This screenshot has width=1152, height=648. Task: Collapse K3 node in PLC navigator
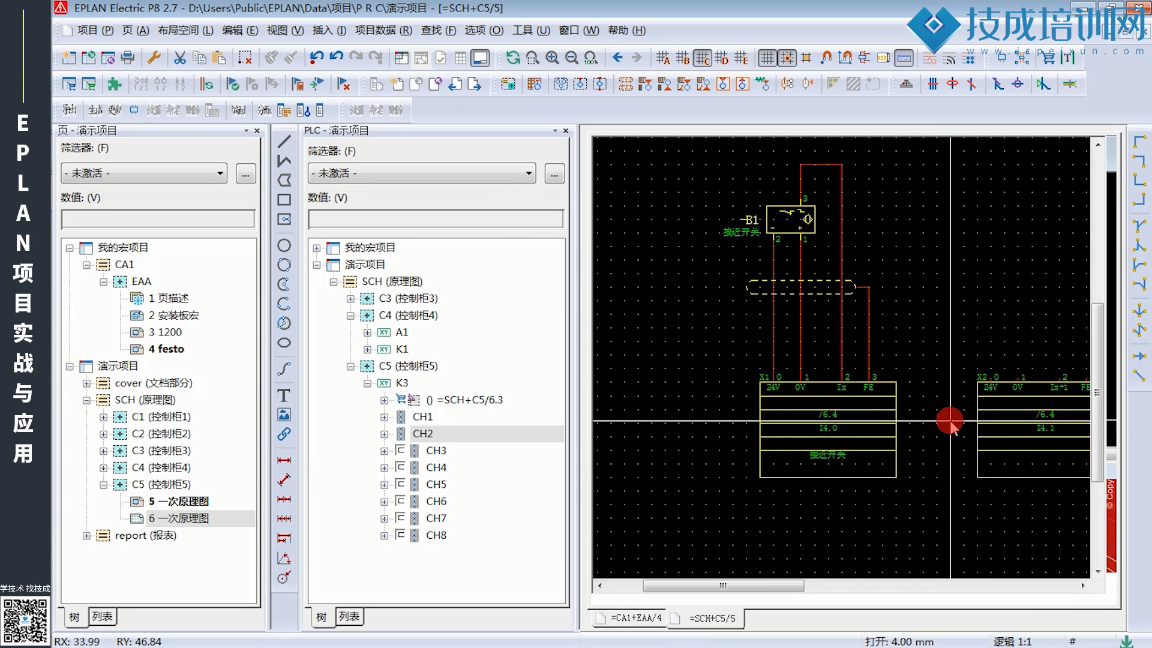pyautogui.click(x=367, y=383)
